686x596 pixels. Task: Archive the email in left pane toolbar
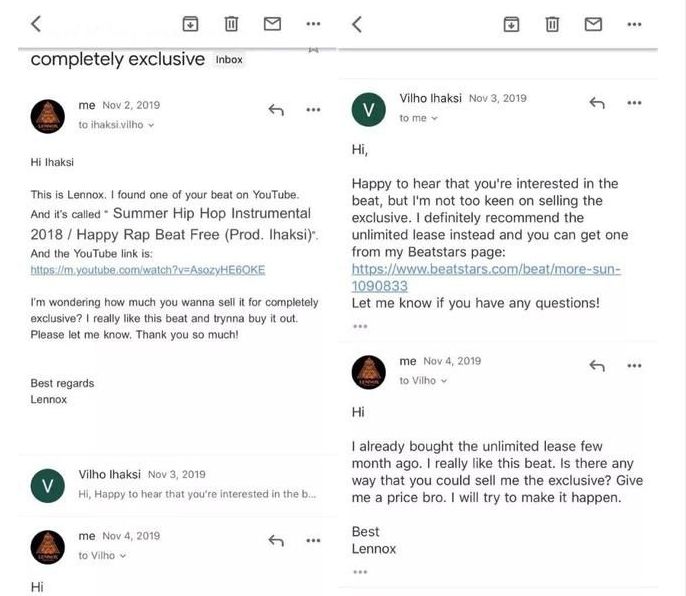click(190, 24)
